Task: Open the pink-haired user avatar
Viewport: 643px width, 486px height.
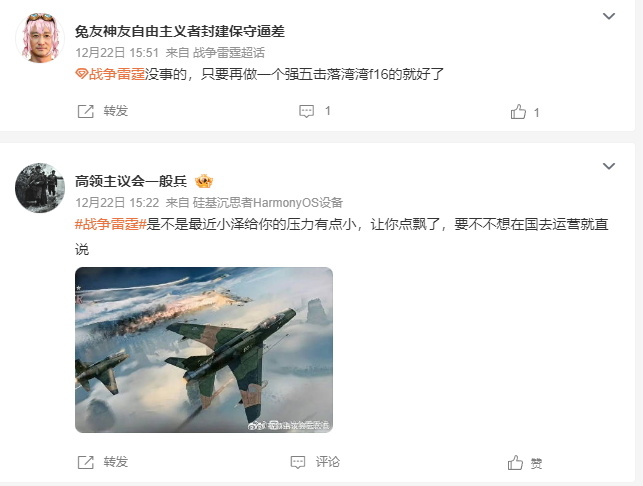Action: [x=40, y=38]
